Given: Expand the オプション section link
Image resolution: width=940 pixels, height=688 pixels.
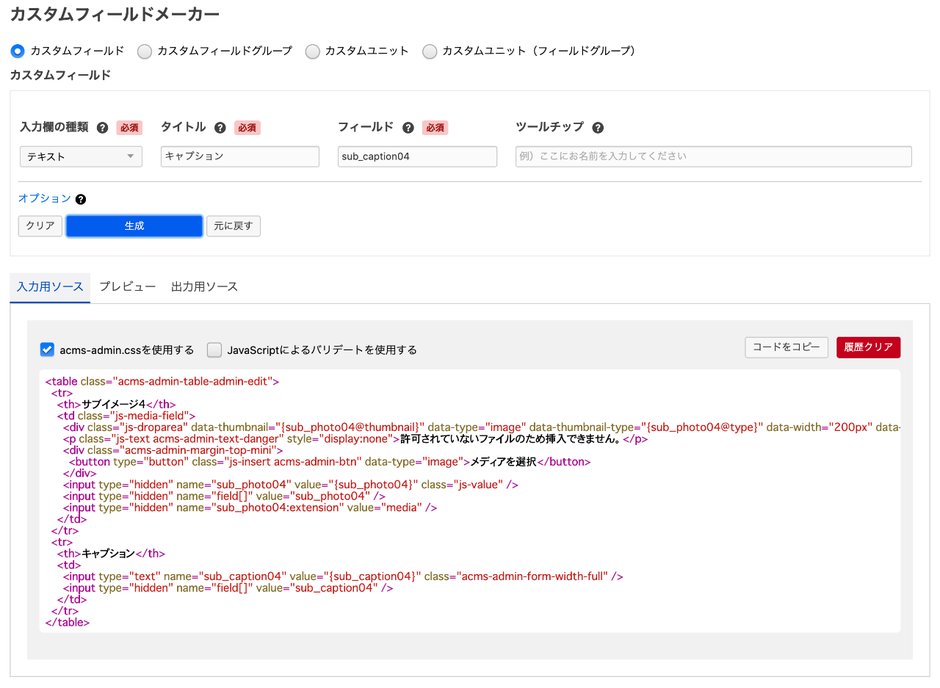Looking at the screenshot, I should click(45, 199).
